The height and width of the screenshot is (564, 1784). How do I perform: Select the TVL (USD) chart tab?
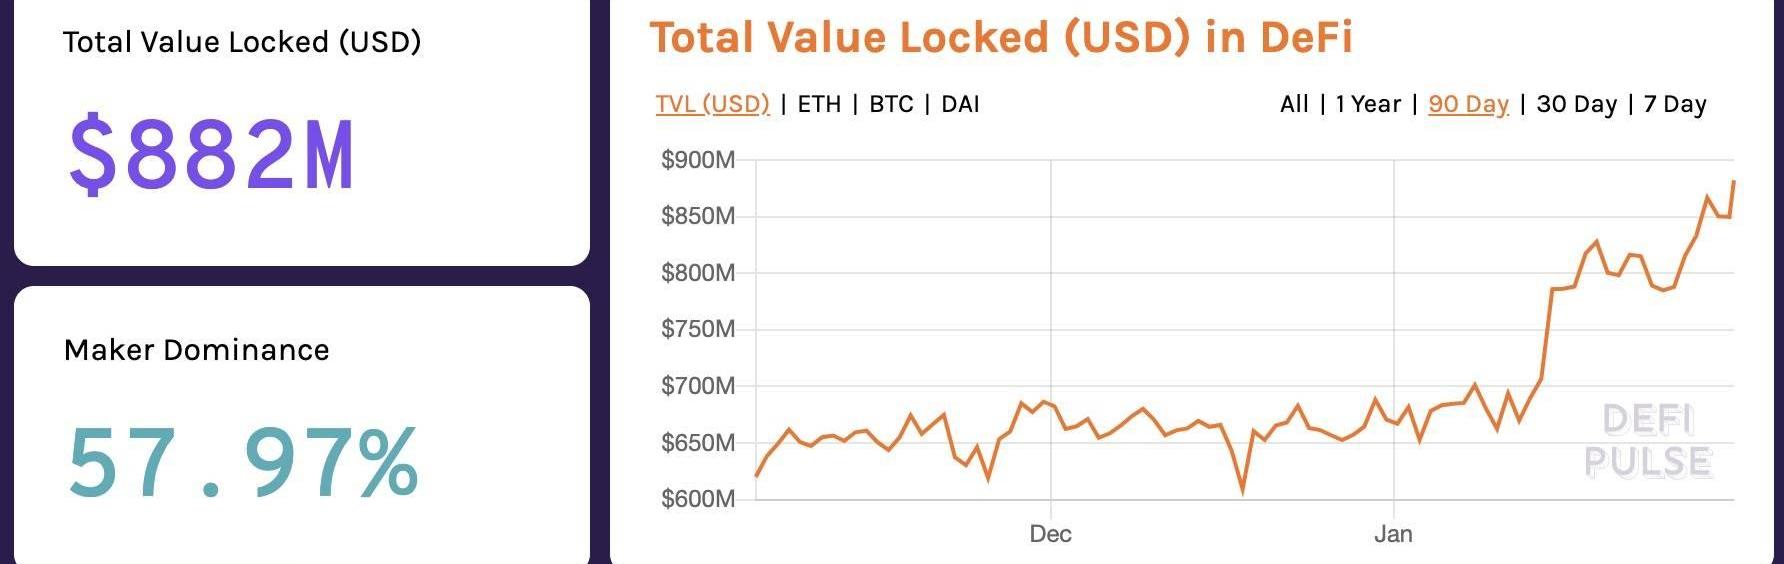pos(712,104)
